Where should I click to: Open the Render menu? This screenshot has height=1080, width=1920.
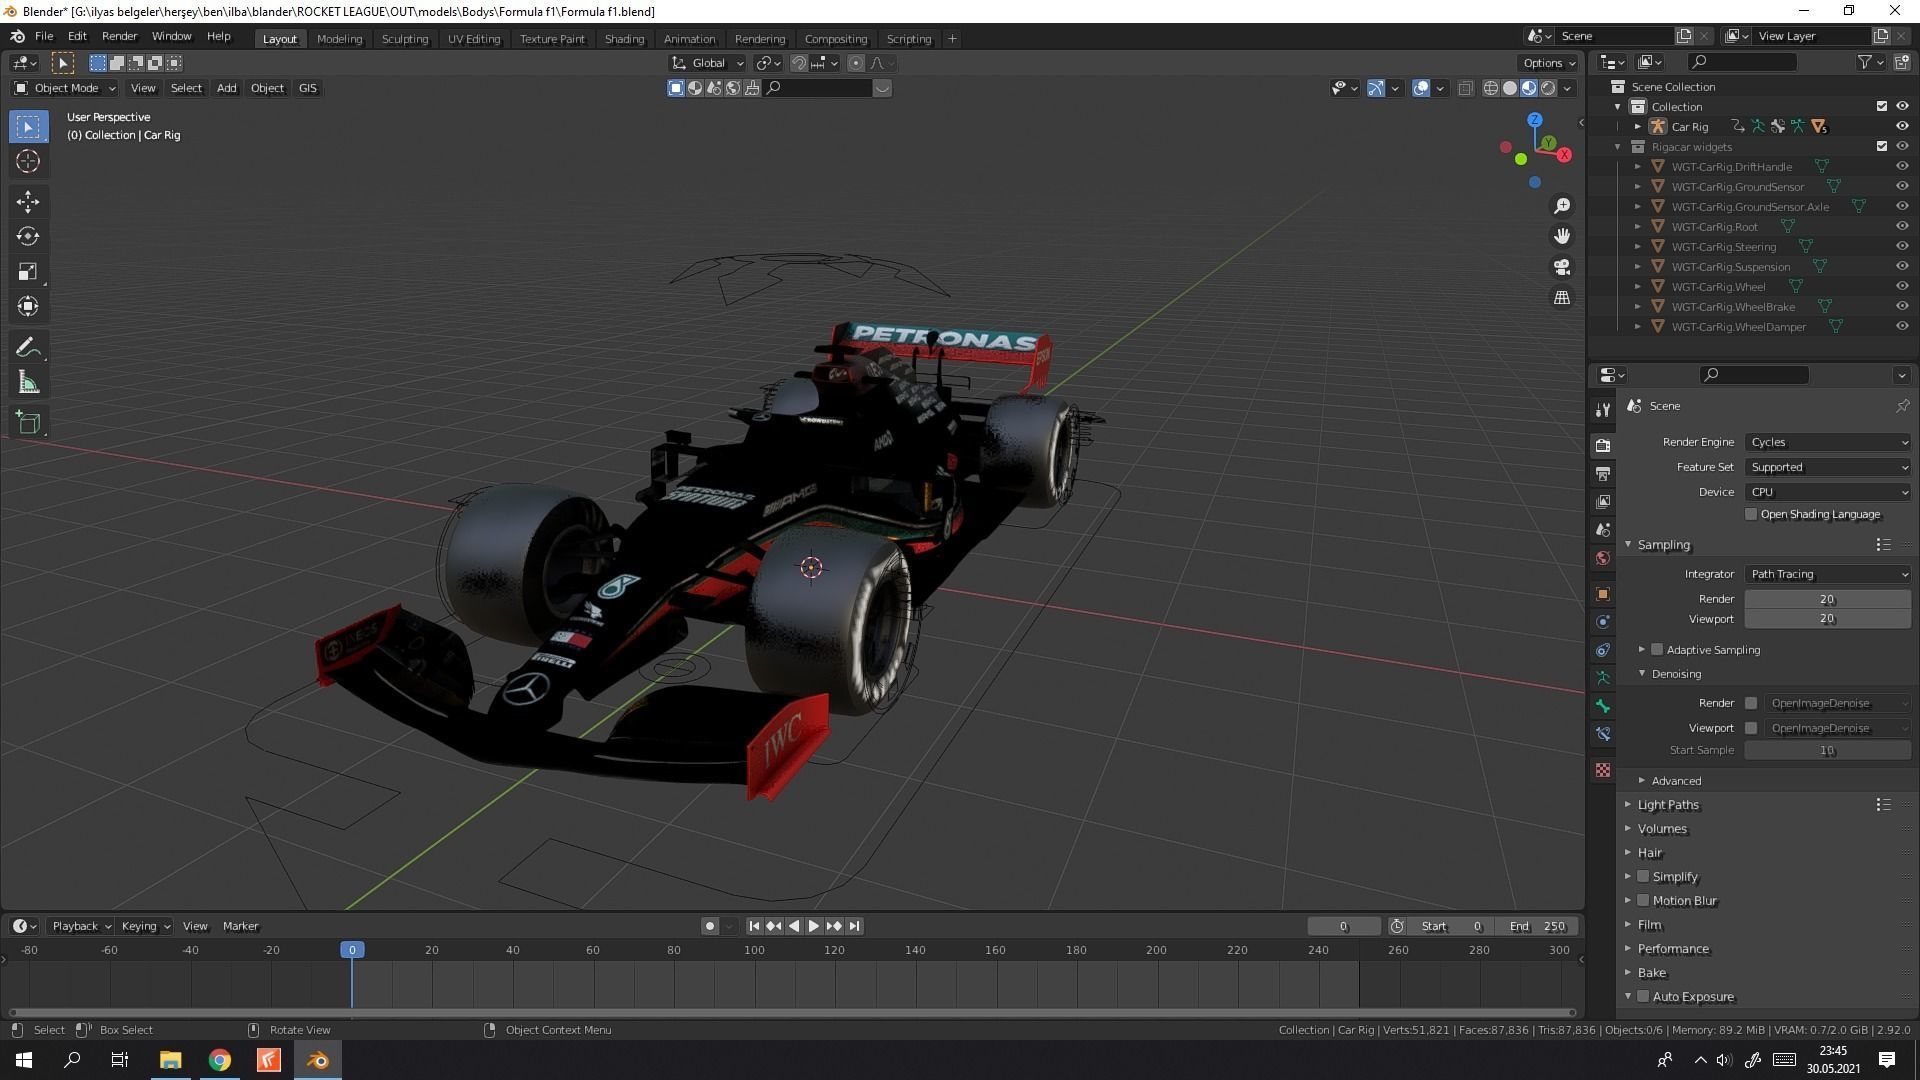tap(119, 36)
